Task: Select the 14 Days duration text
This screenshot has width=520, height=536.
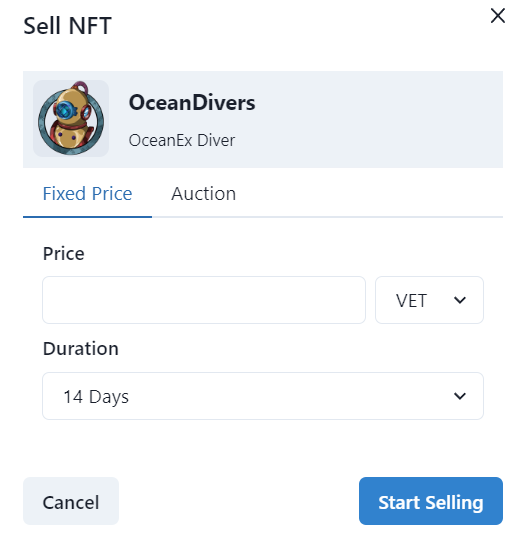Action: (96, 397)
